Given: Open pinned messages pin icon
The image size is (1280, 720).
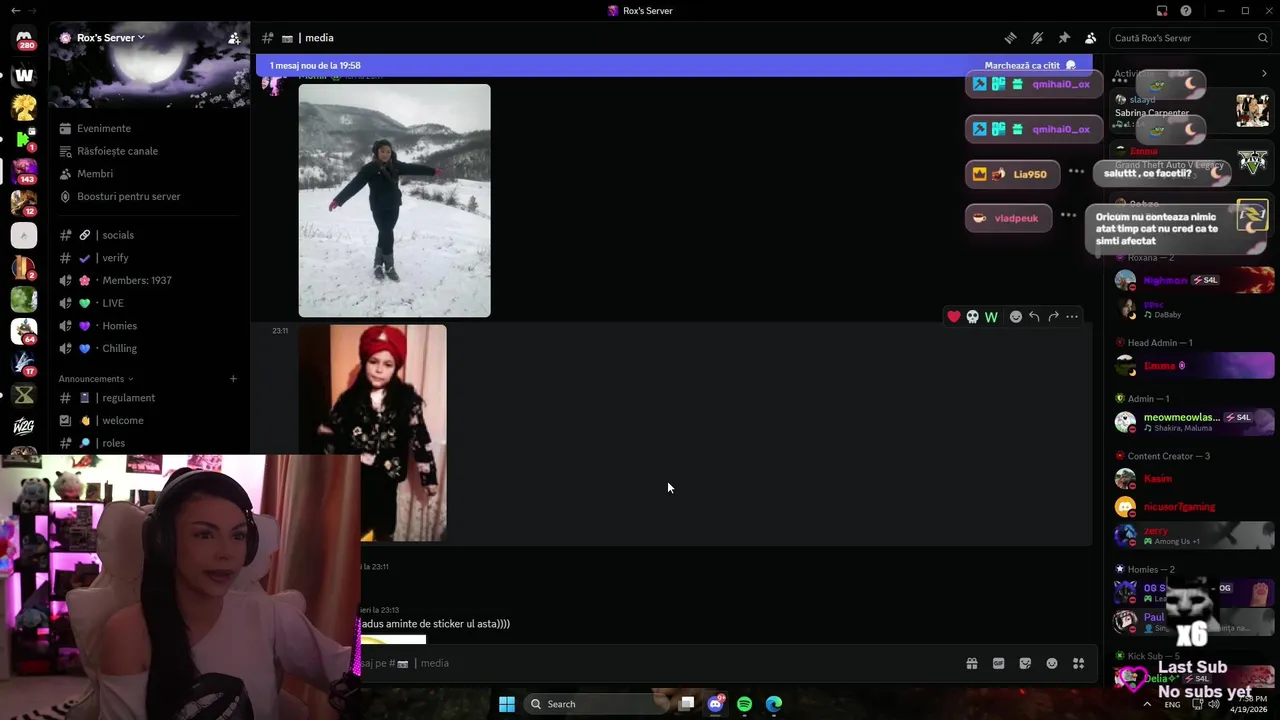Looking at the screenshot, I should [1064, 38].
